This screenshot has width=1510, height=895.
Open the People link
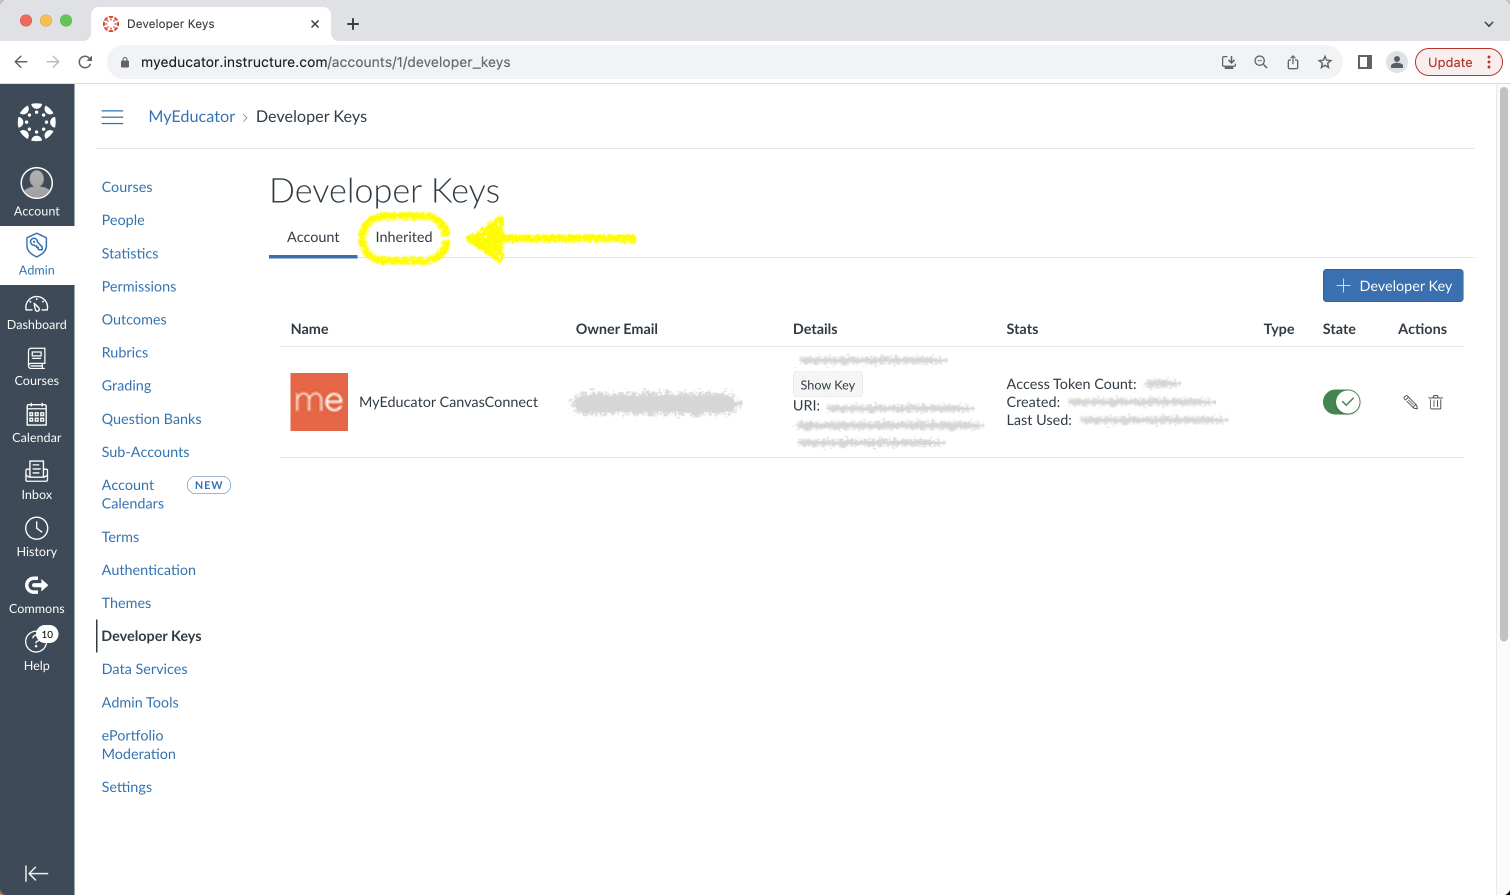click(123, 220)
